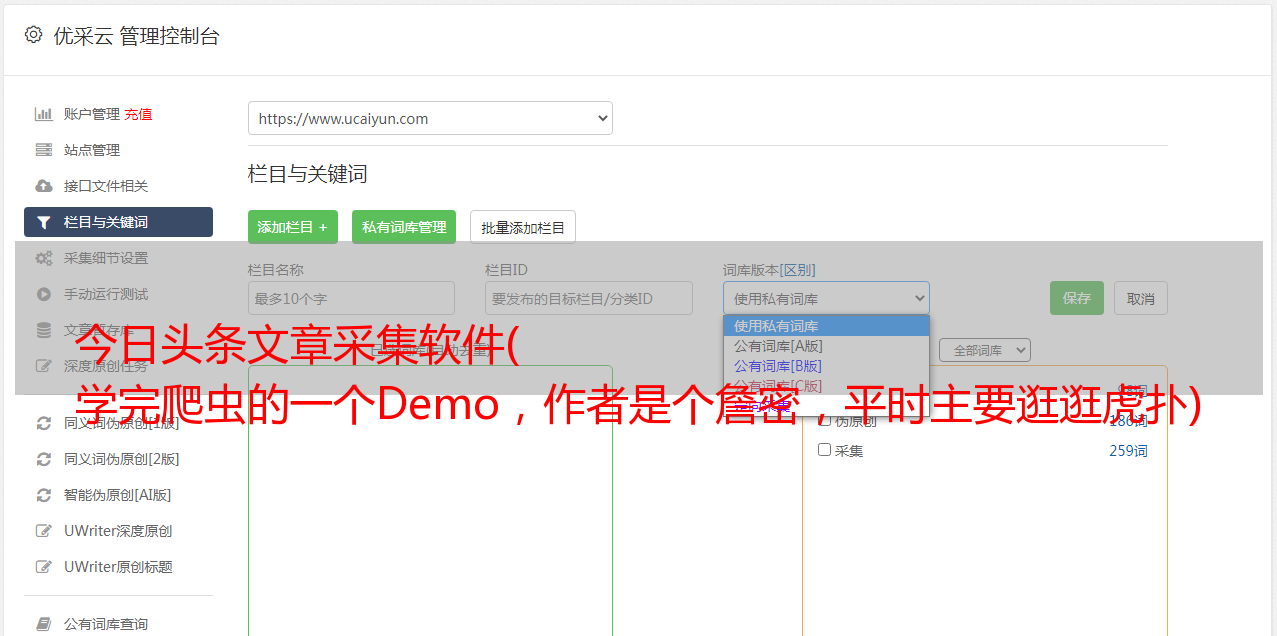This screenshot has width=1277, height=636.
Task: Open the site selector showing https://www.ucaiyun.com
Action: click(x=430, y=118)
